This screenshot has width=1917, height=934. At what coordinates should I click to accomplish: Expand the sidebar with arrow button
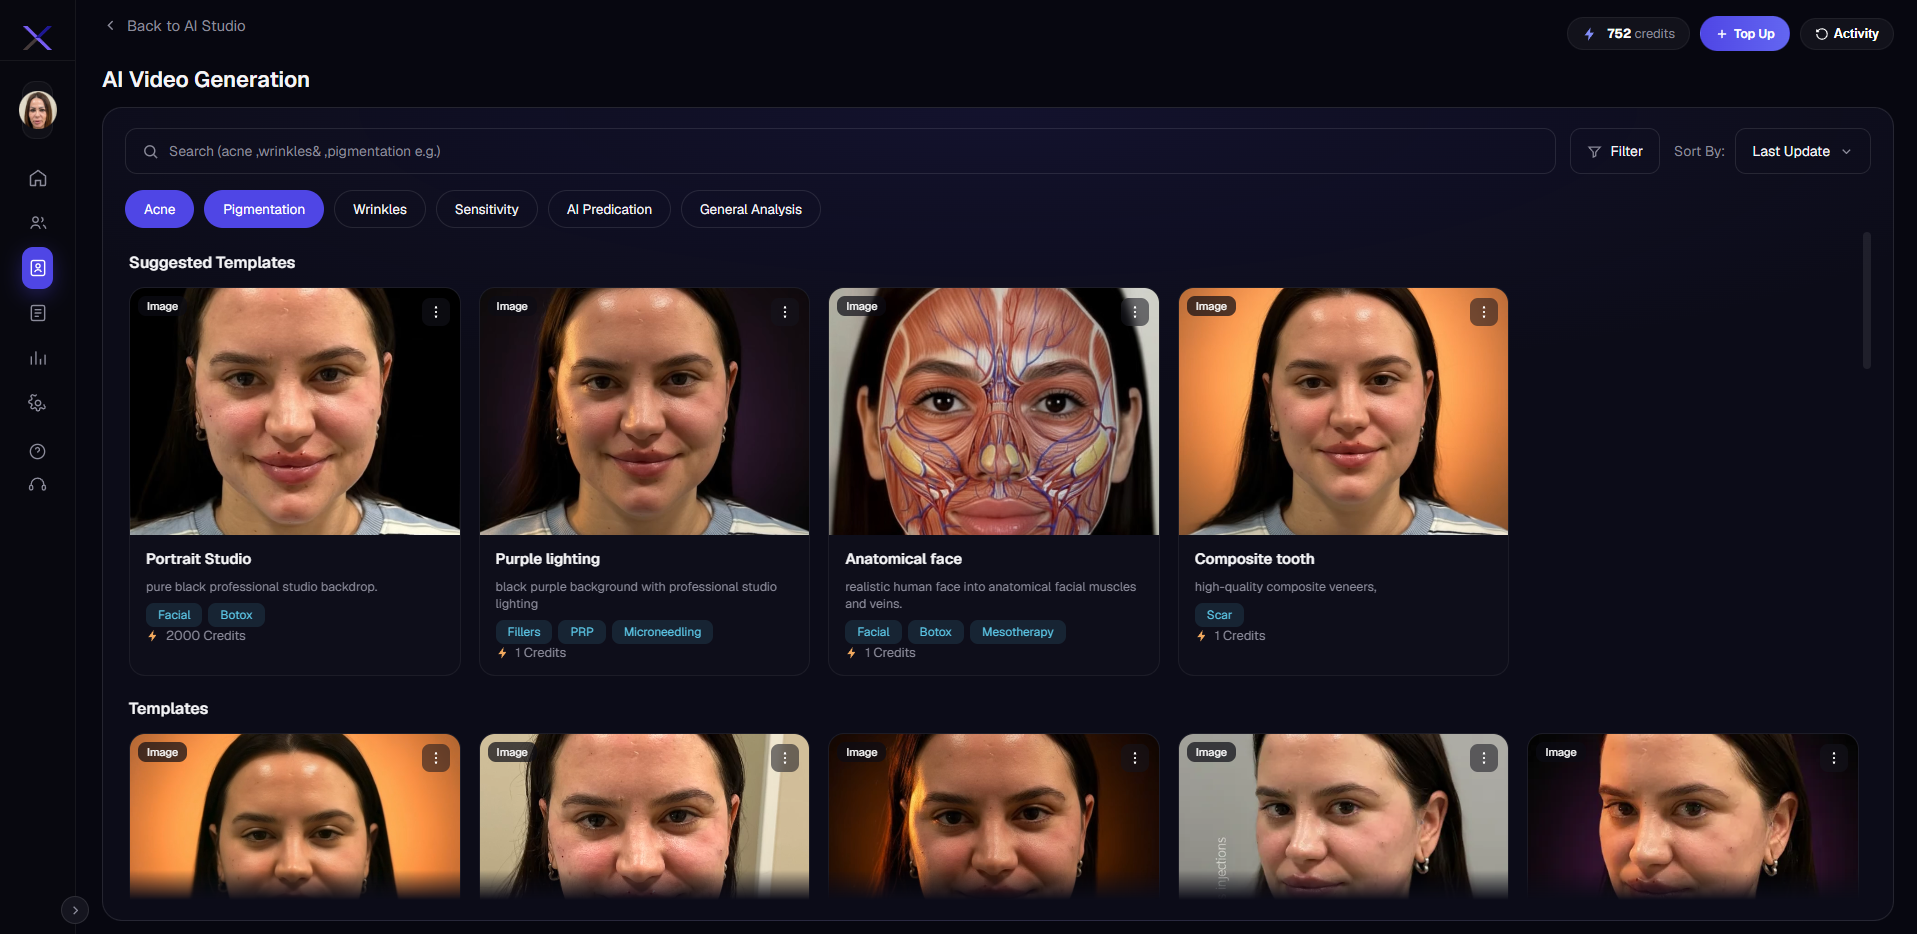click(x=75, y=910)
